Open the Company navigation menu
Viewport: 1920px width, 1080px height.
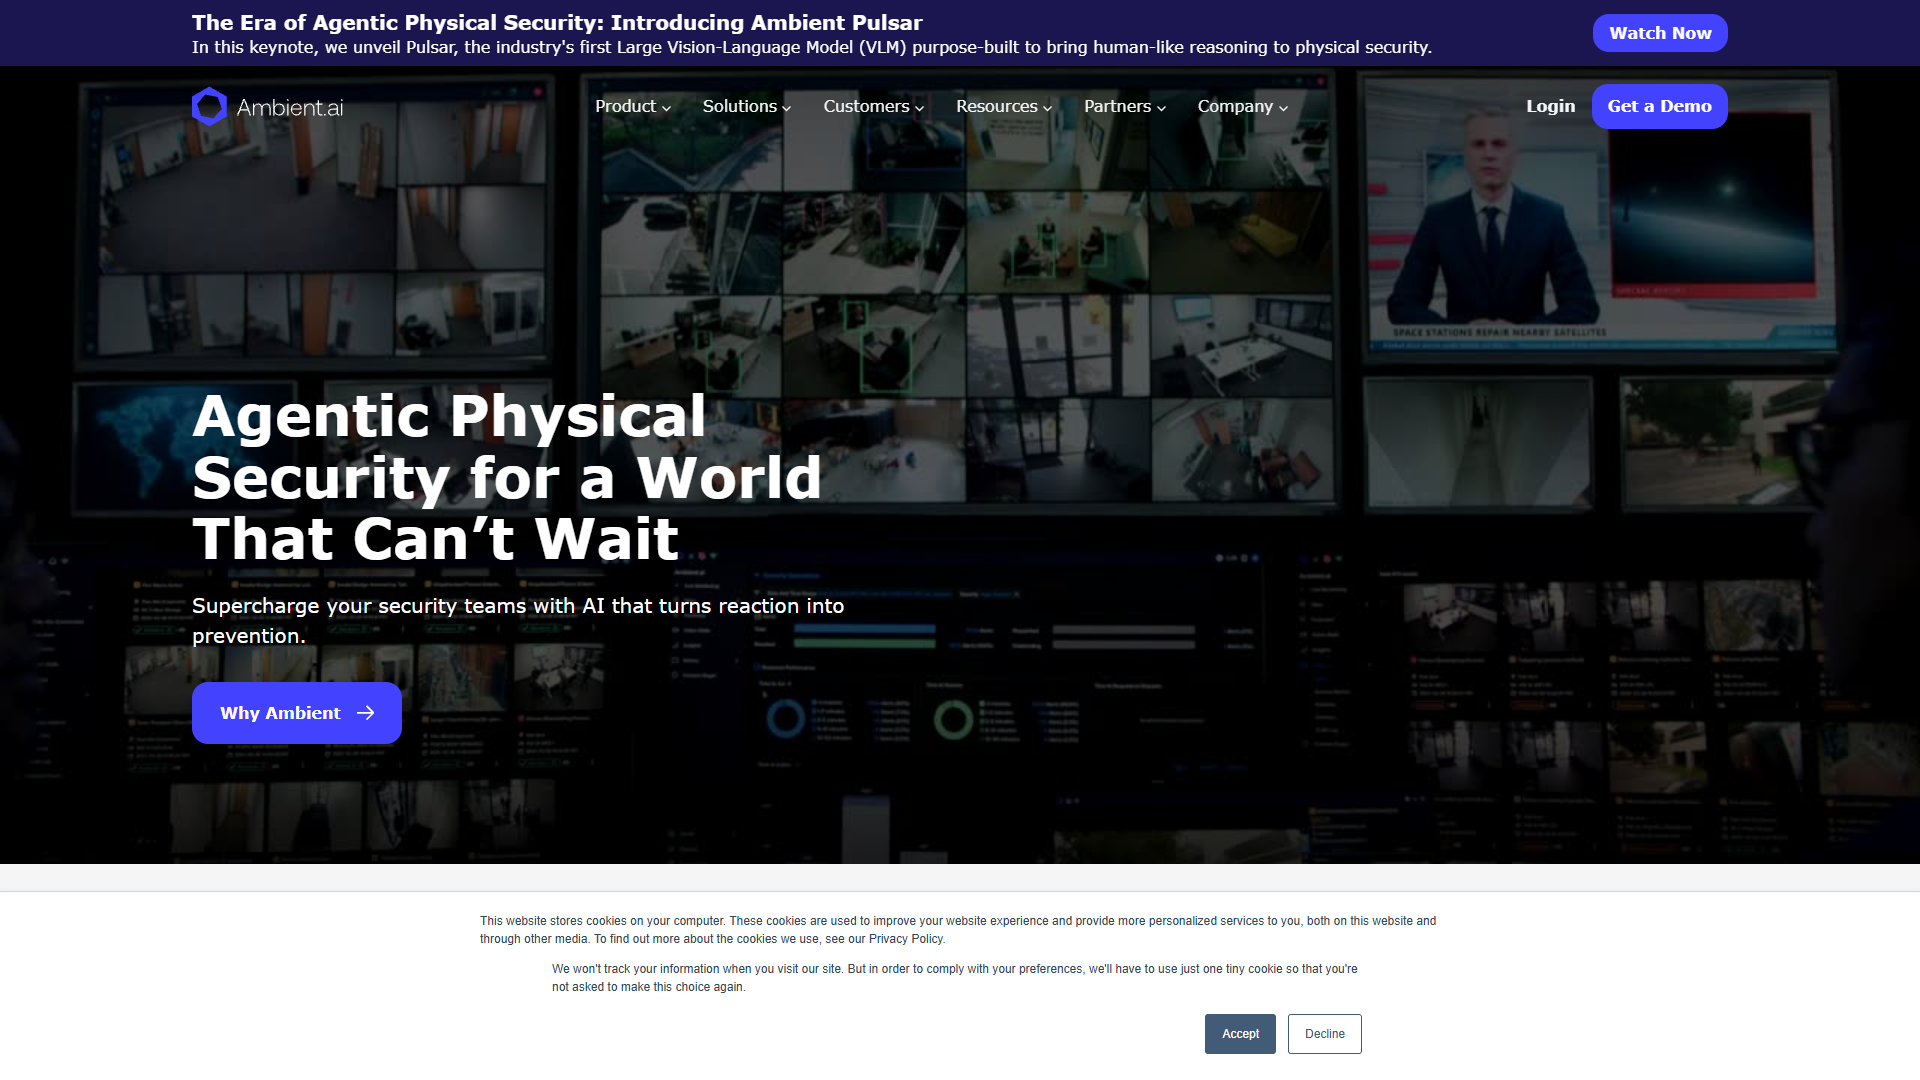tap(1243, 106)
